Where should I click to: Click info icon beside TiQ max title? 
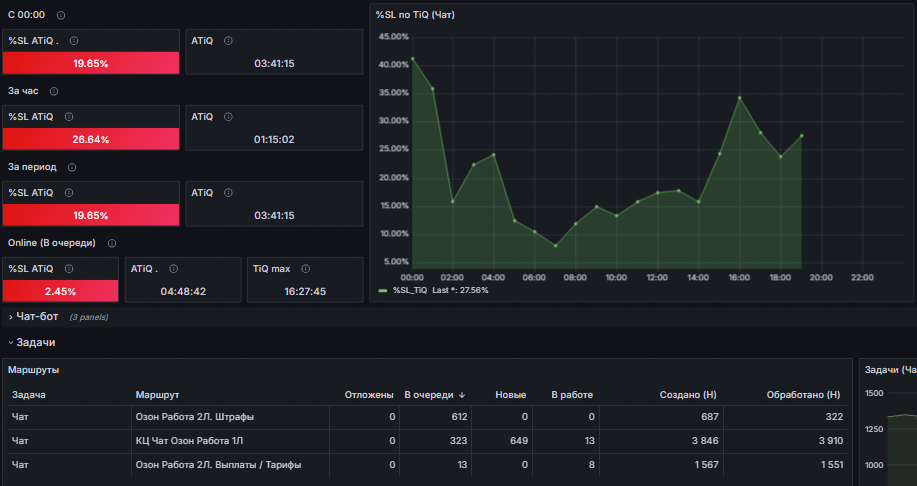point(305,269)
